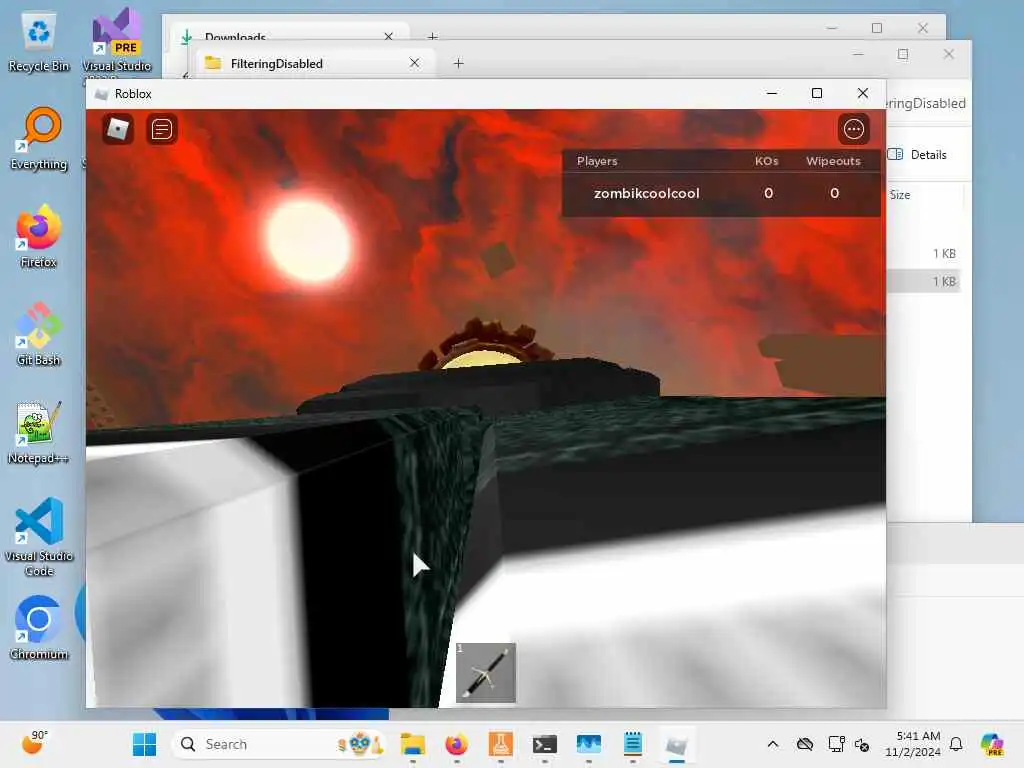Screen dimensions: 1024x768
Task: Open Visual Studio Code desktop shortcut
Action: click(x=39, y=537)
